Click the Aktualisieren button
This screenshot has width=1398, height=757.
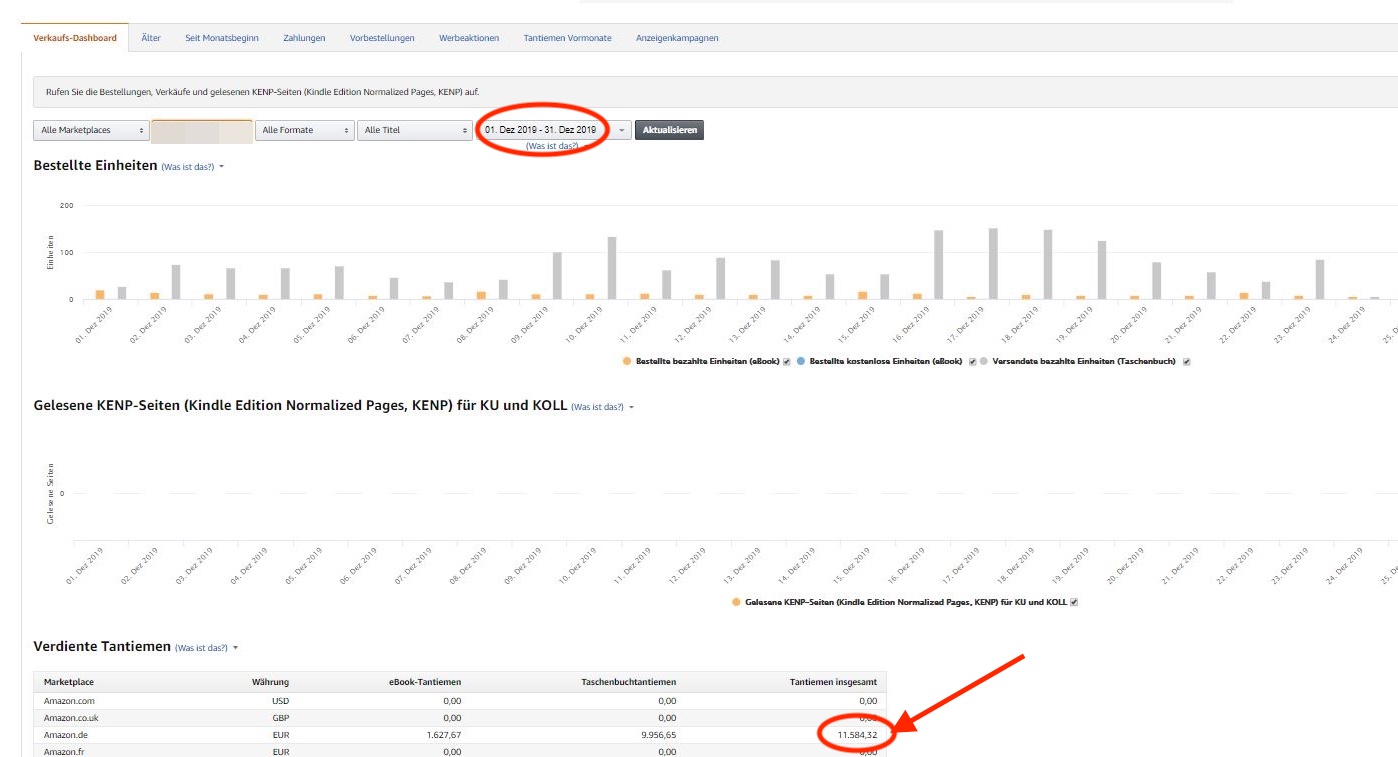pyautogui.click(x=670, y=130)
